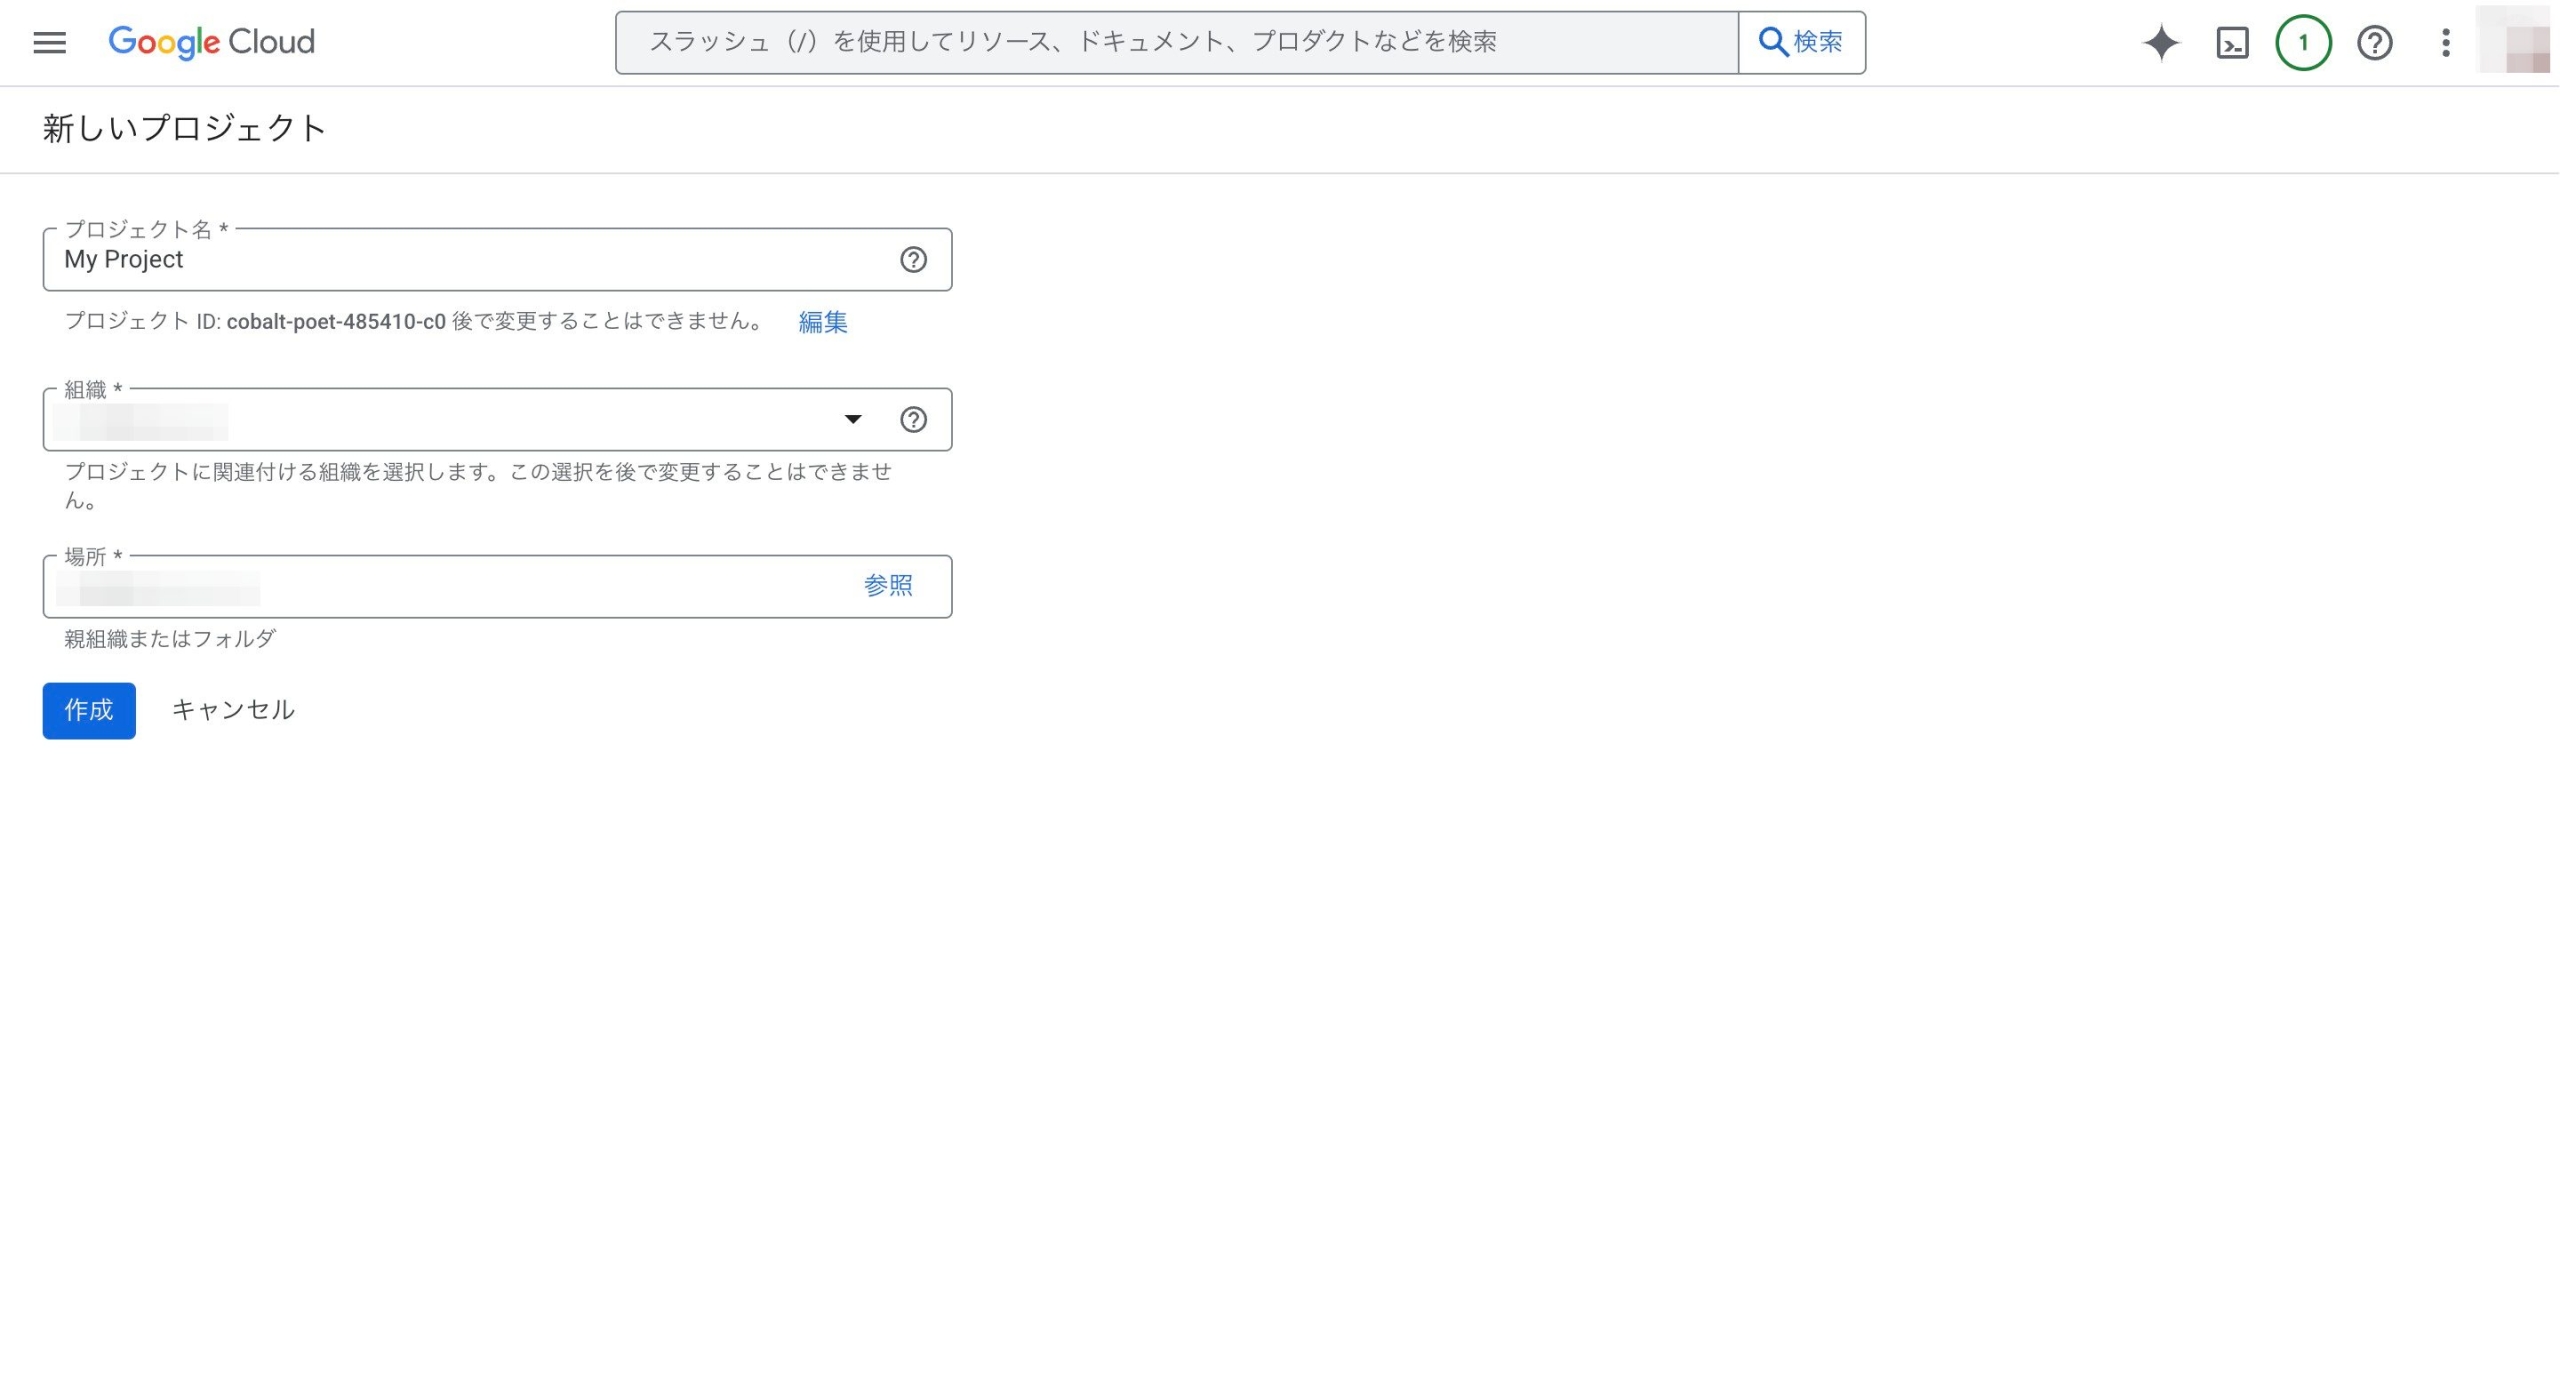This screenshot has width=2560, height=1383.
Task: Open the three-dot settings menu
Action: (2445, 42)
